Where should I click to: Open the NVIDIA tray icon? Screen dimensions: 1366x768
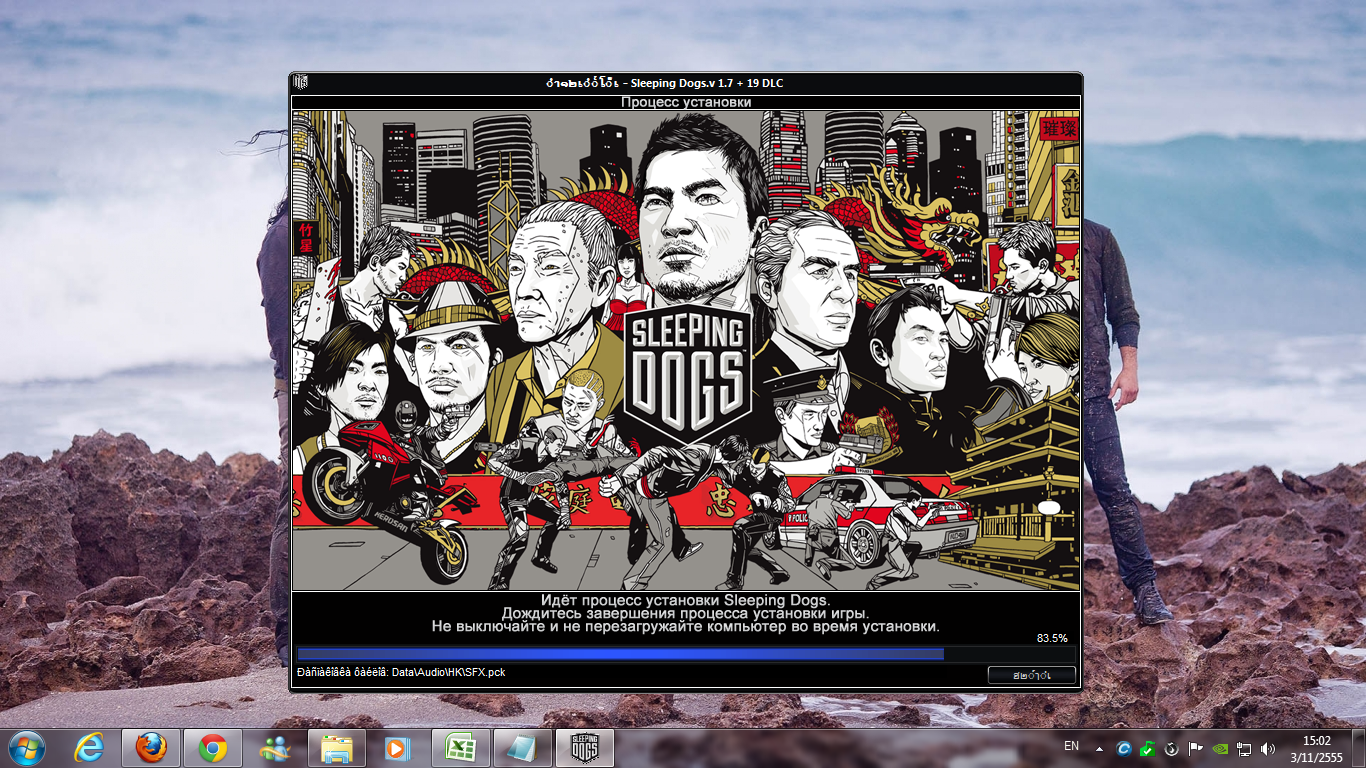click(x=1220, y=748)
